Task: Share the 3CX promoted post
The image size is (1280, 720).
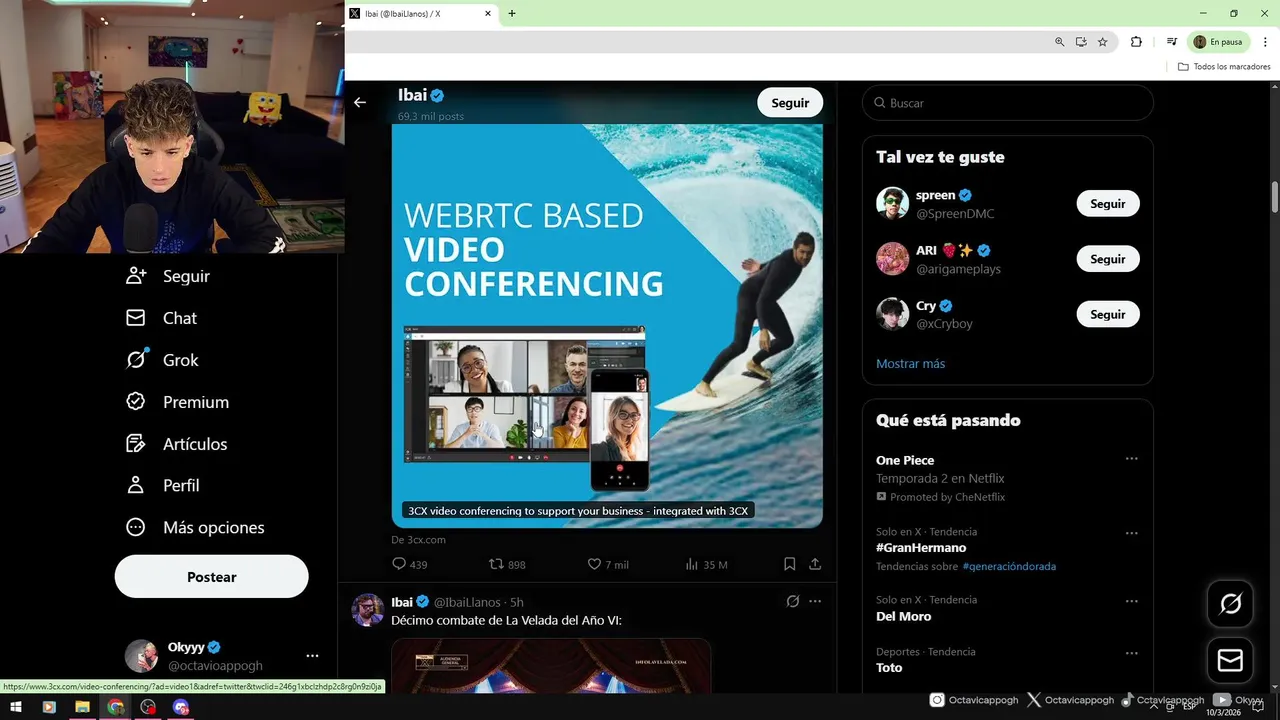Action: click(815, 564)
